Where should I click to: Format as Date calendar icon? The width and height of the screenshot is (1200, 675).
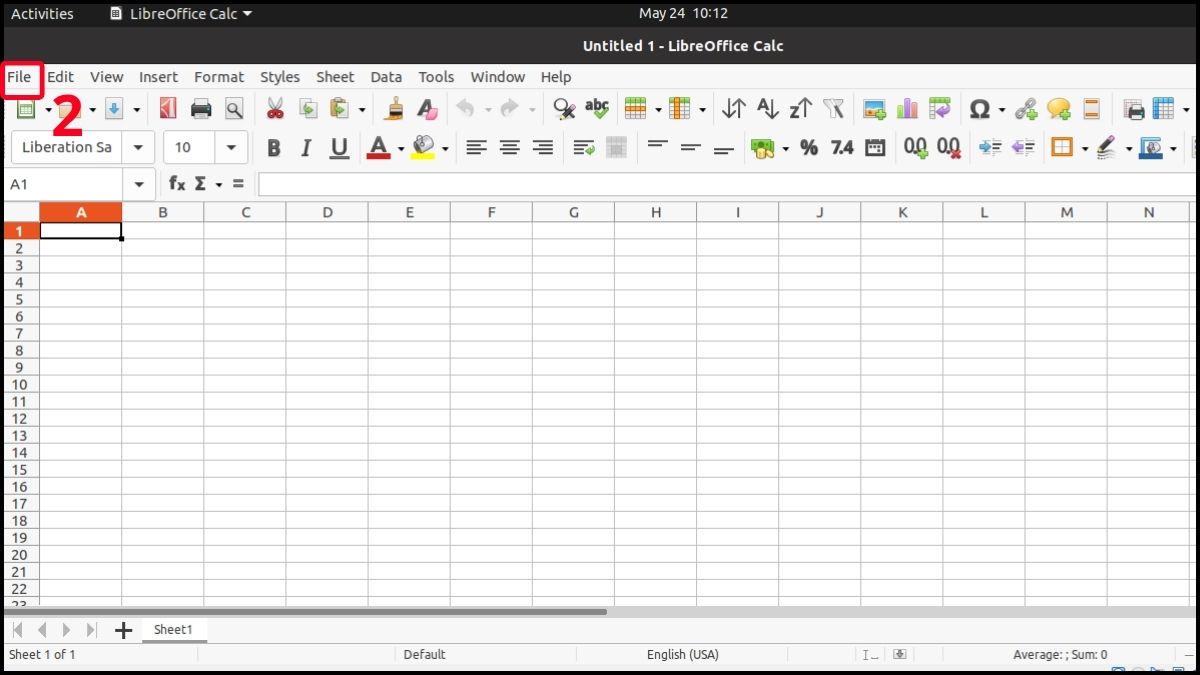875,148
